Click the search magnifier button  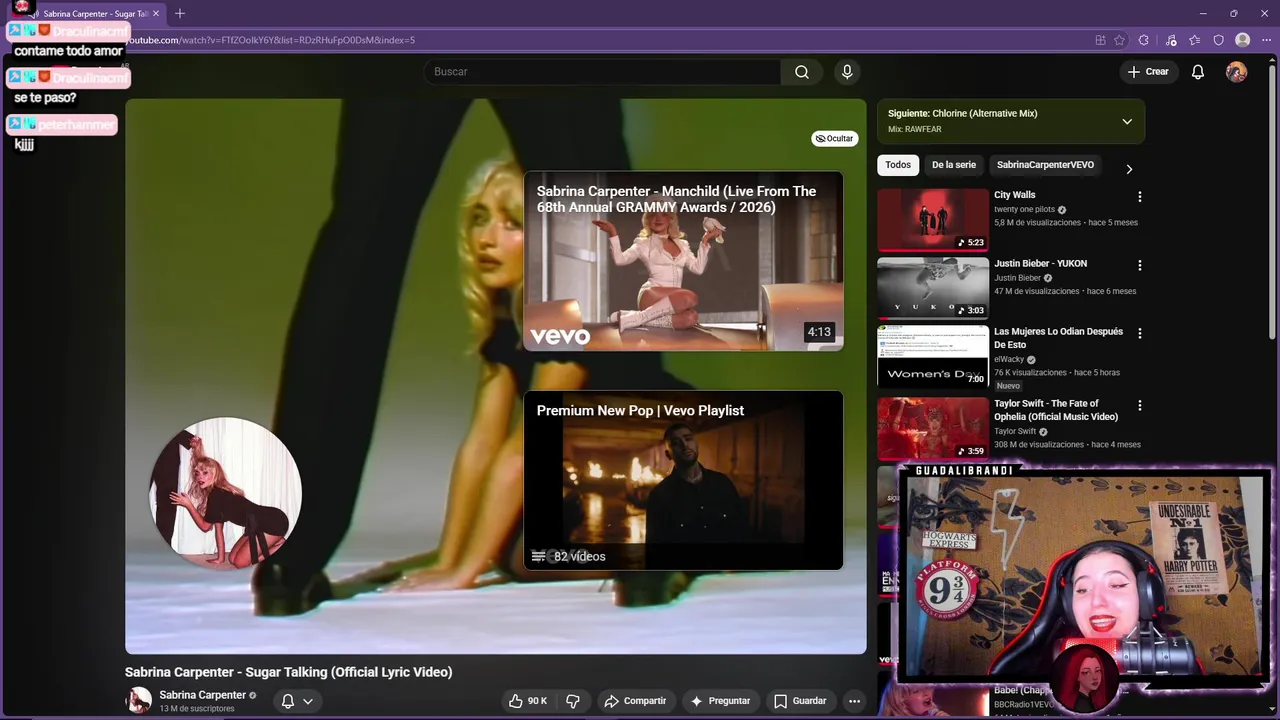(x=801, y=72)
